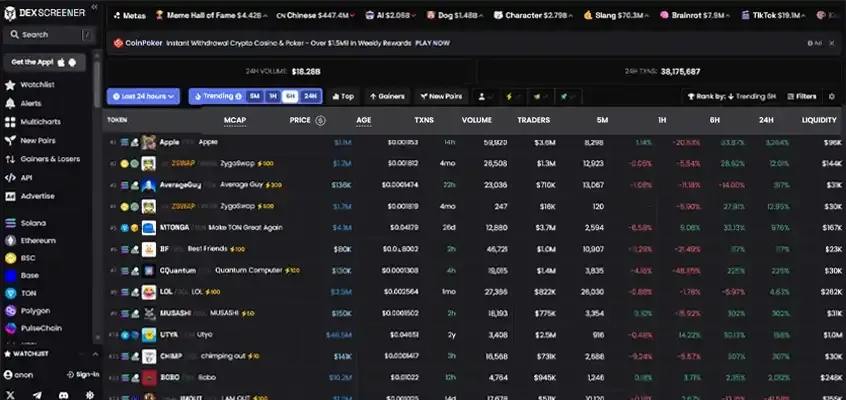
Task: Click PLAY NOW in CoinPoker ad
Action: [432, 43]
